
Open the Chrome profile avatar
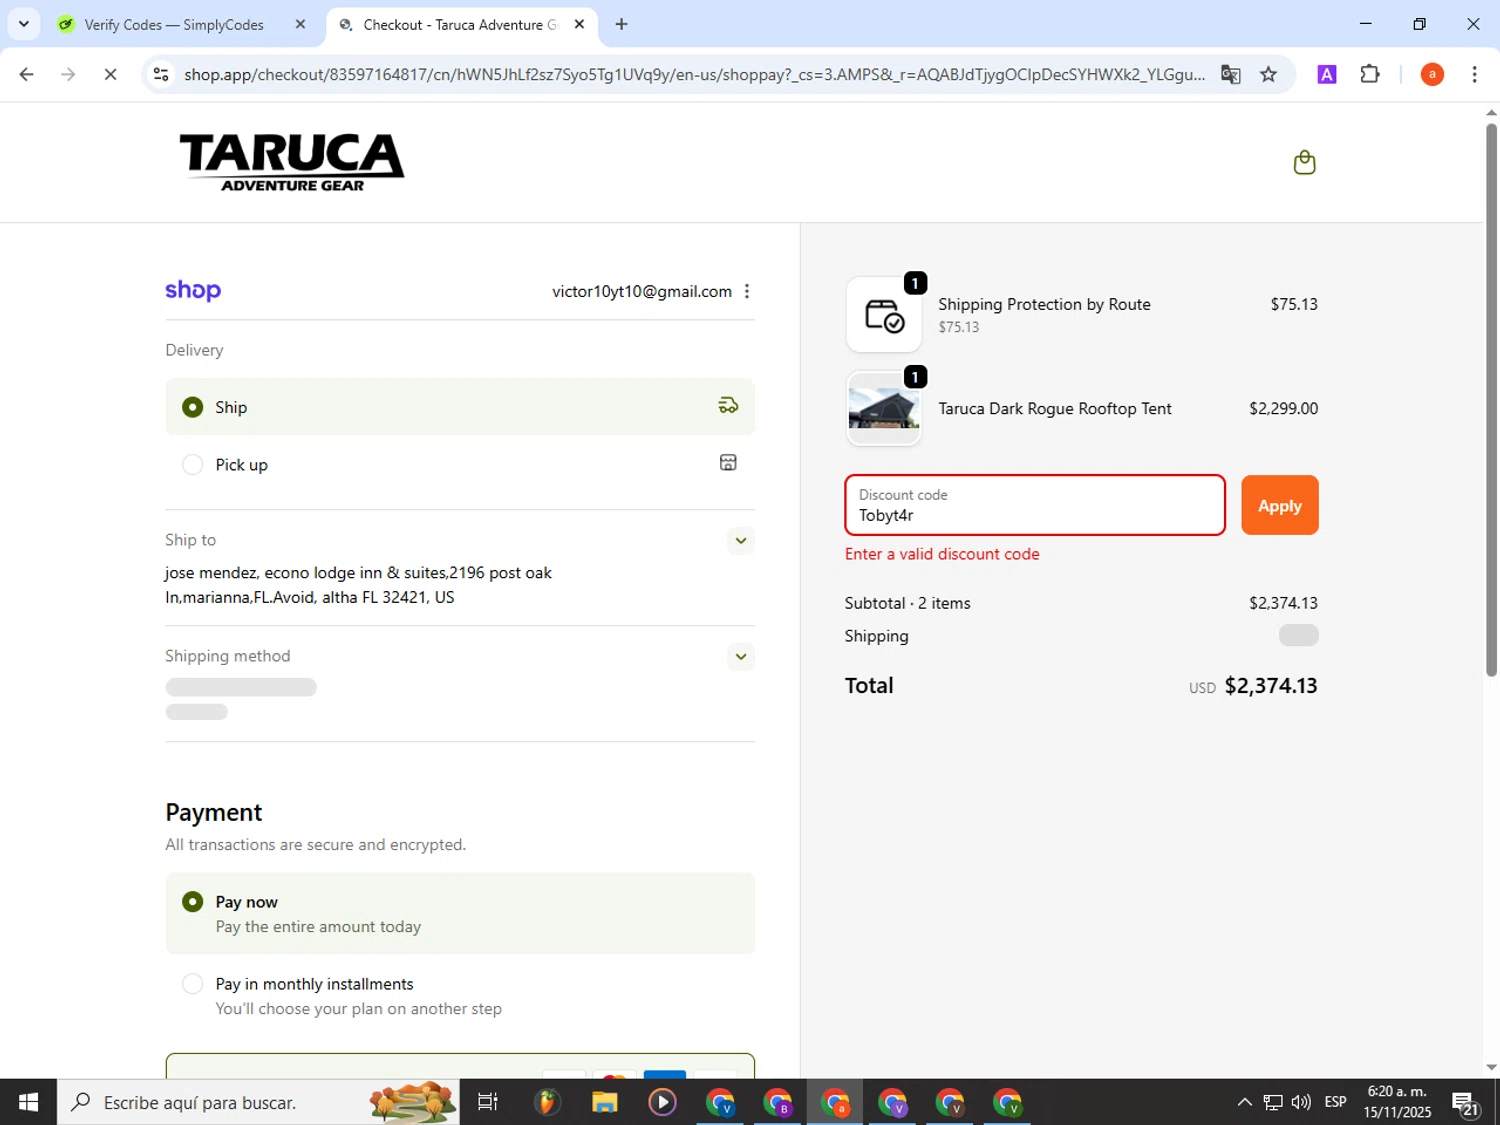(x=1432, y=74)
